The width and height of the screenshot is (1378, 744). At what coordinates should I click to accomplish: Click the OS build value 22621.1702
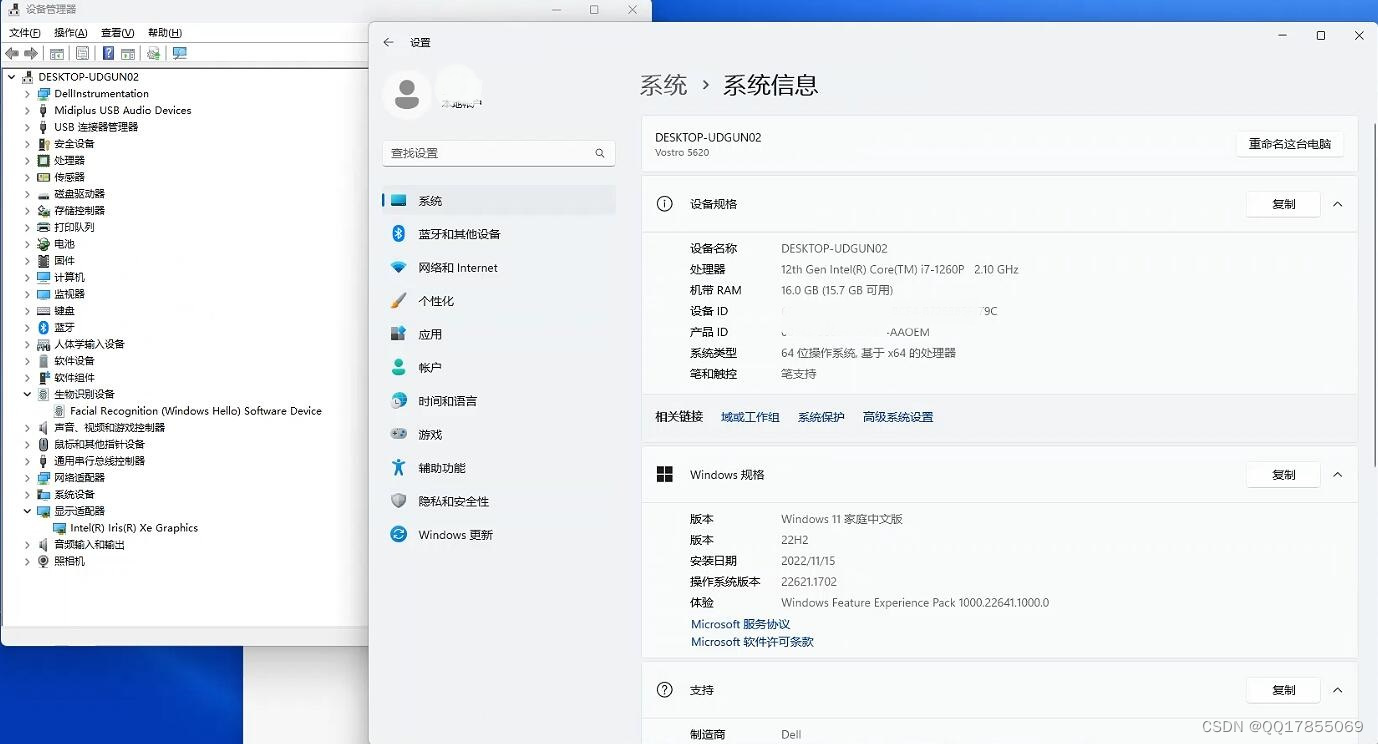point(809,582)
